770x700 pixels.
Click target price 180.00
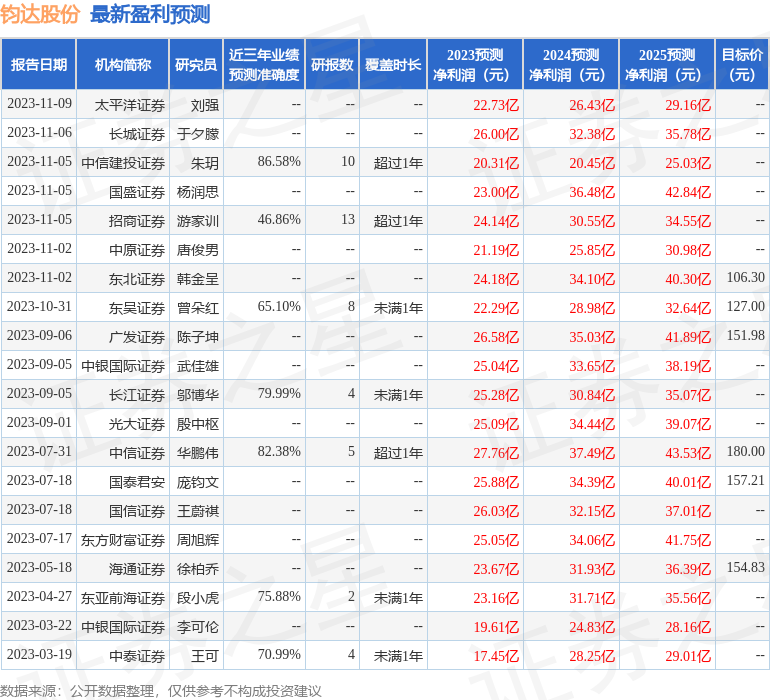745,451
